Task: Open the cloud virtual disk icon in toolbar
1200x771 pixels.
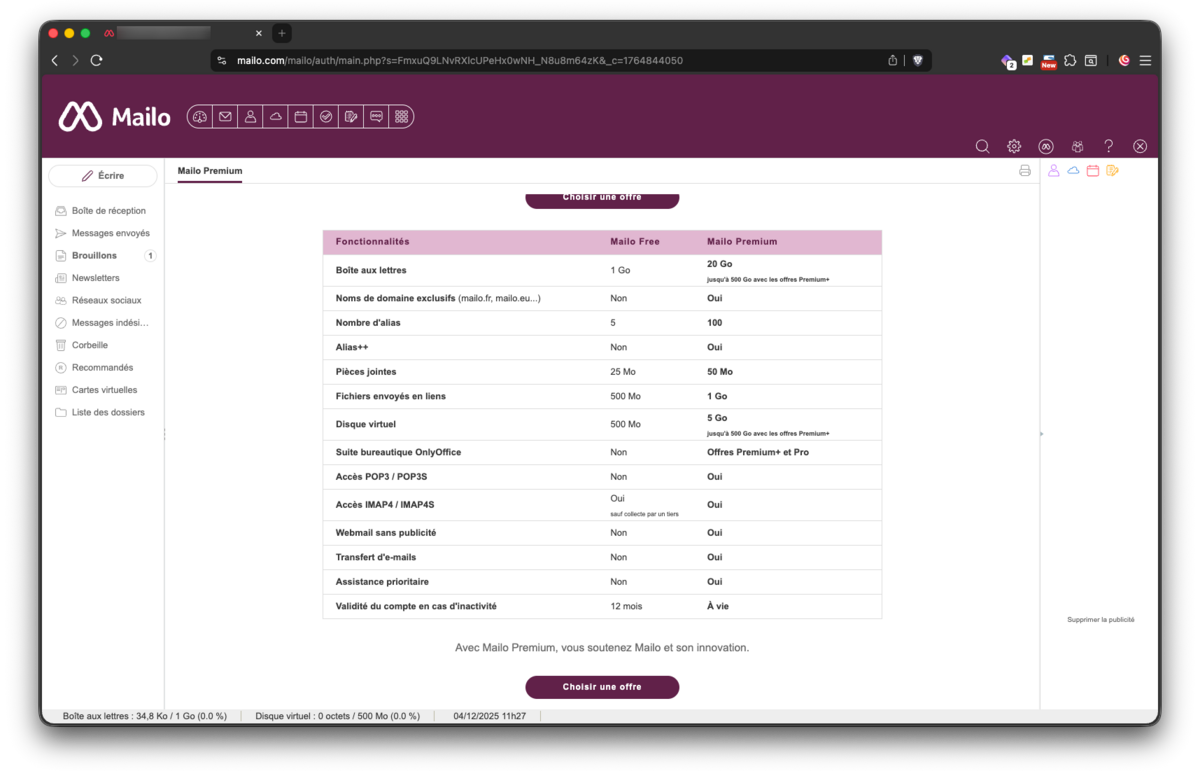Action: 275,117
